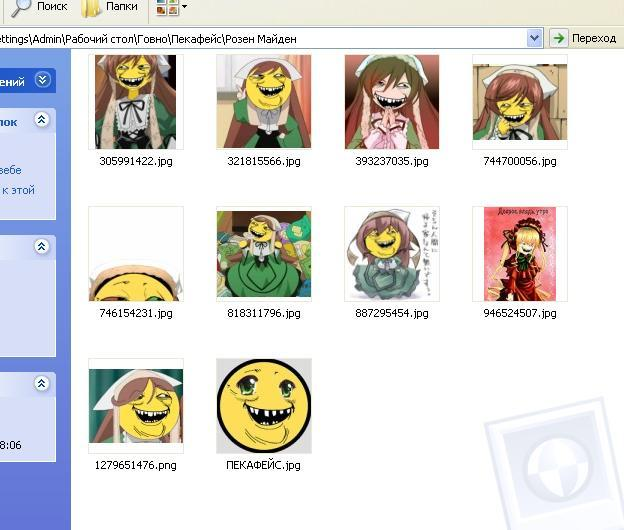Viewport: 624px width, 530px height.
Task: Click the file name label 321815566.jpg
Action: click(x=264, y=161)
